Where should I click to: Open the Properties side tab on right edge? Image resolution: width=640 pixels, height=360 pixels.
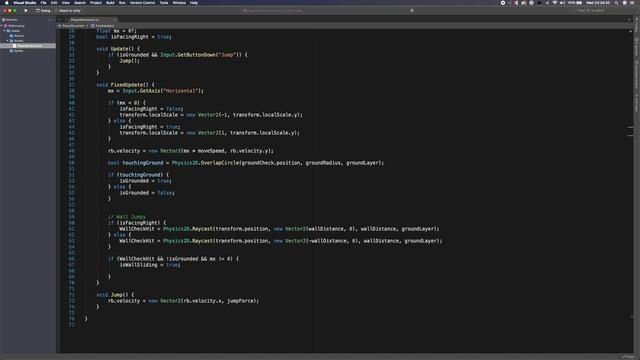637,47
